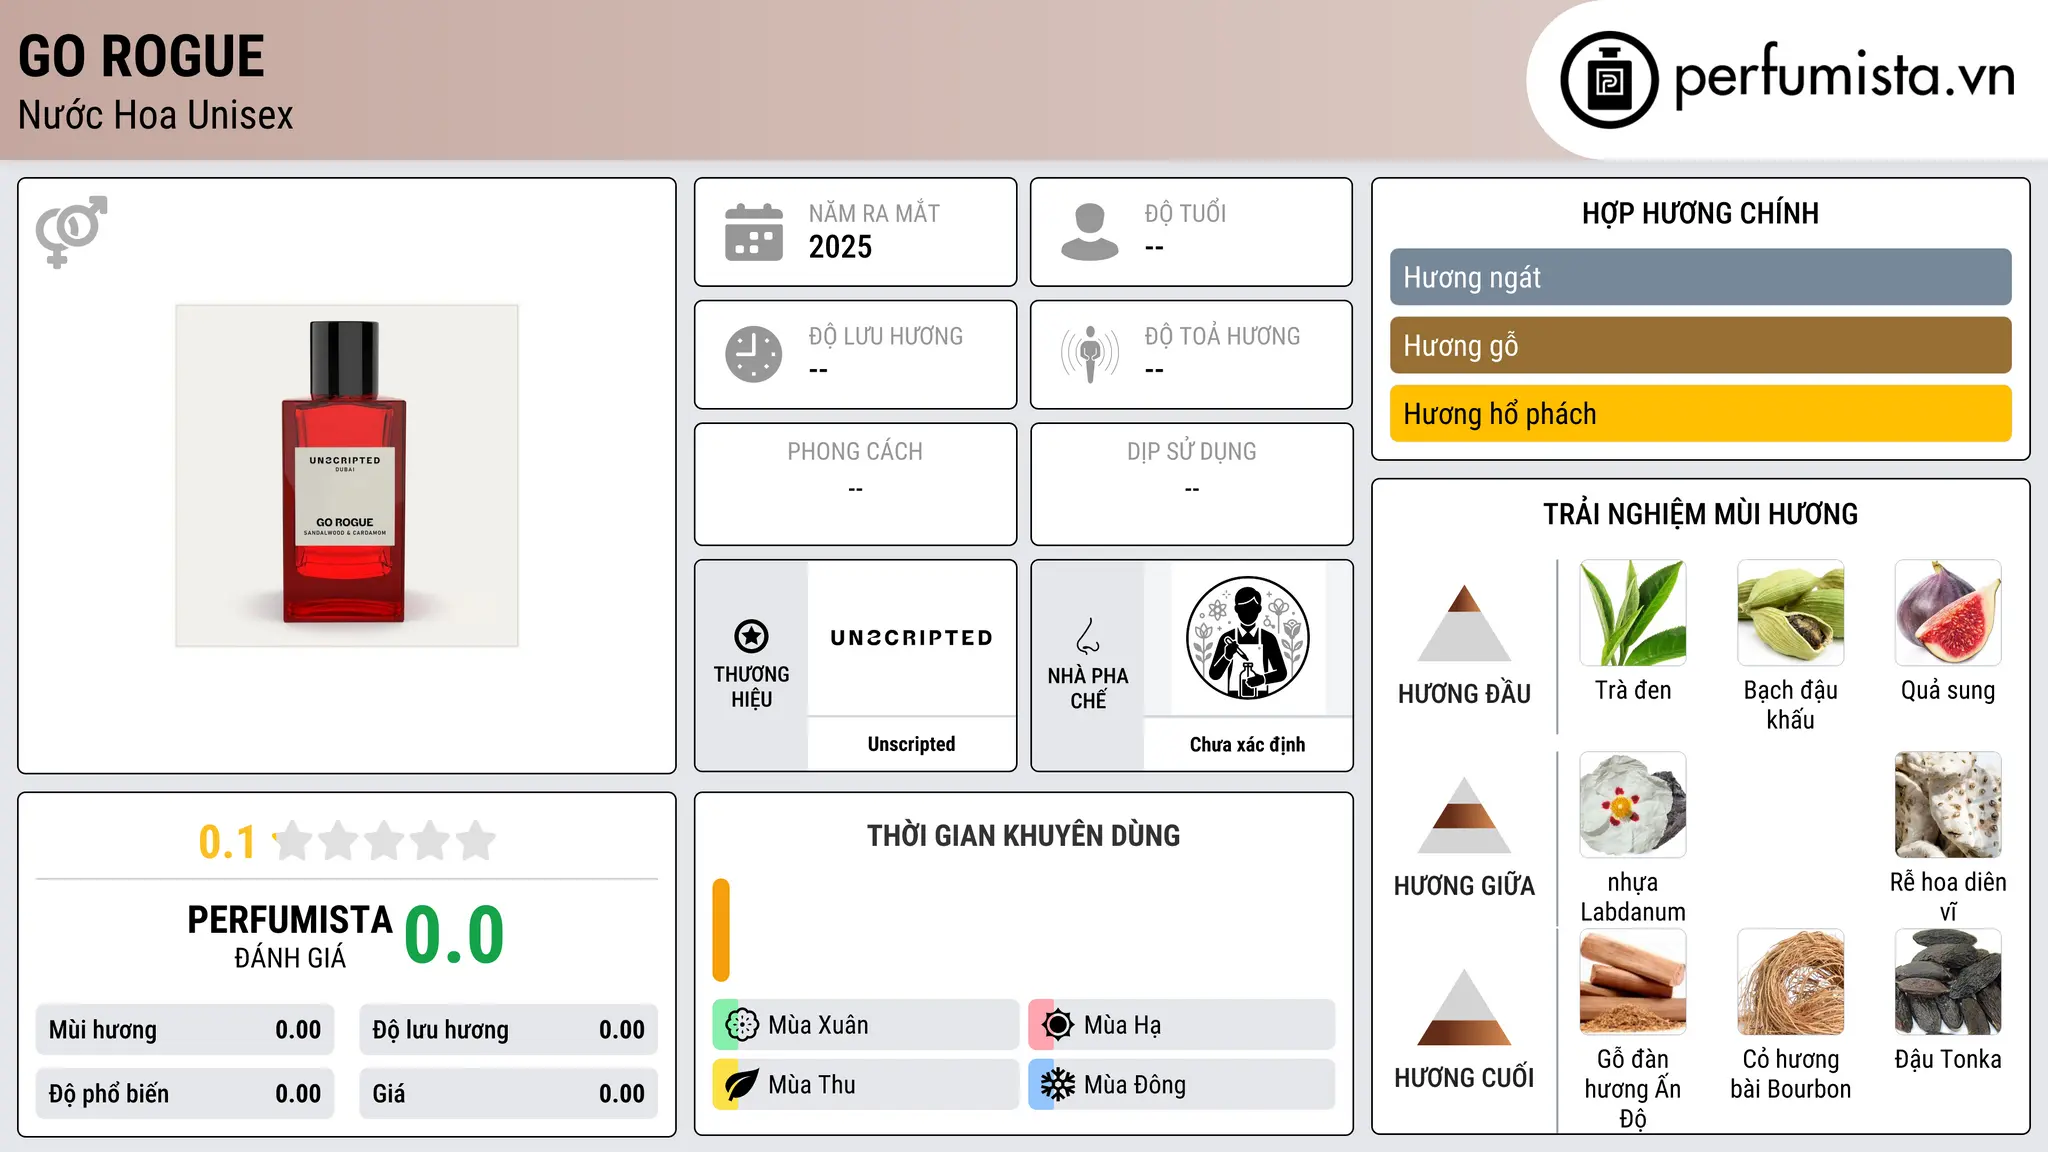Click the Độ lưu hương score row
This screenshot has height=1152, width=2048.
[x=509, y=1030]
